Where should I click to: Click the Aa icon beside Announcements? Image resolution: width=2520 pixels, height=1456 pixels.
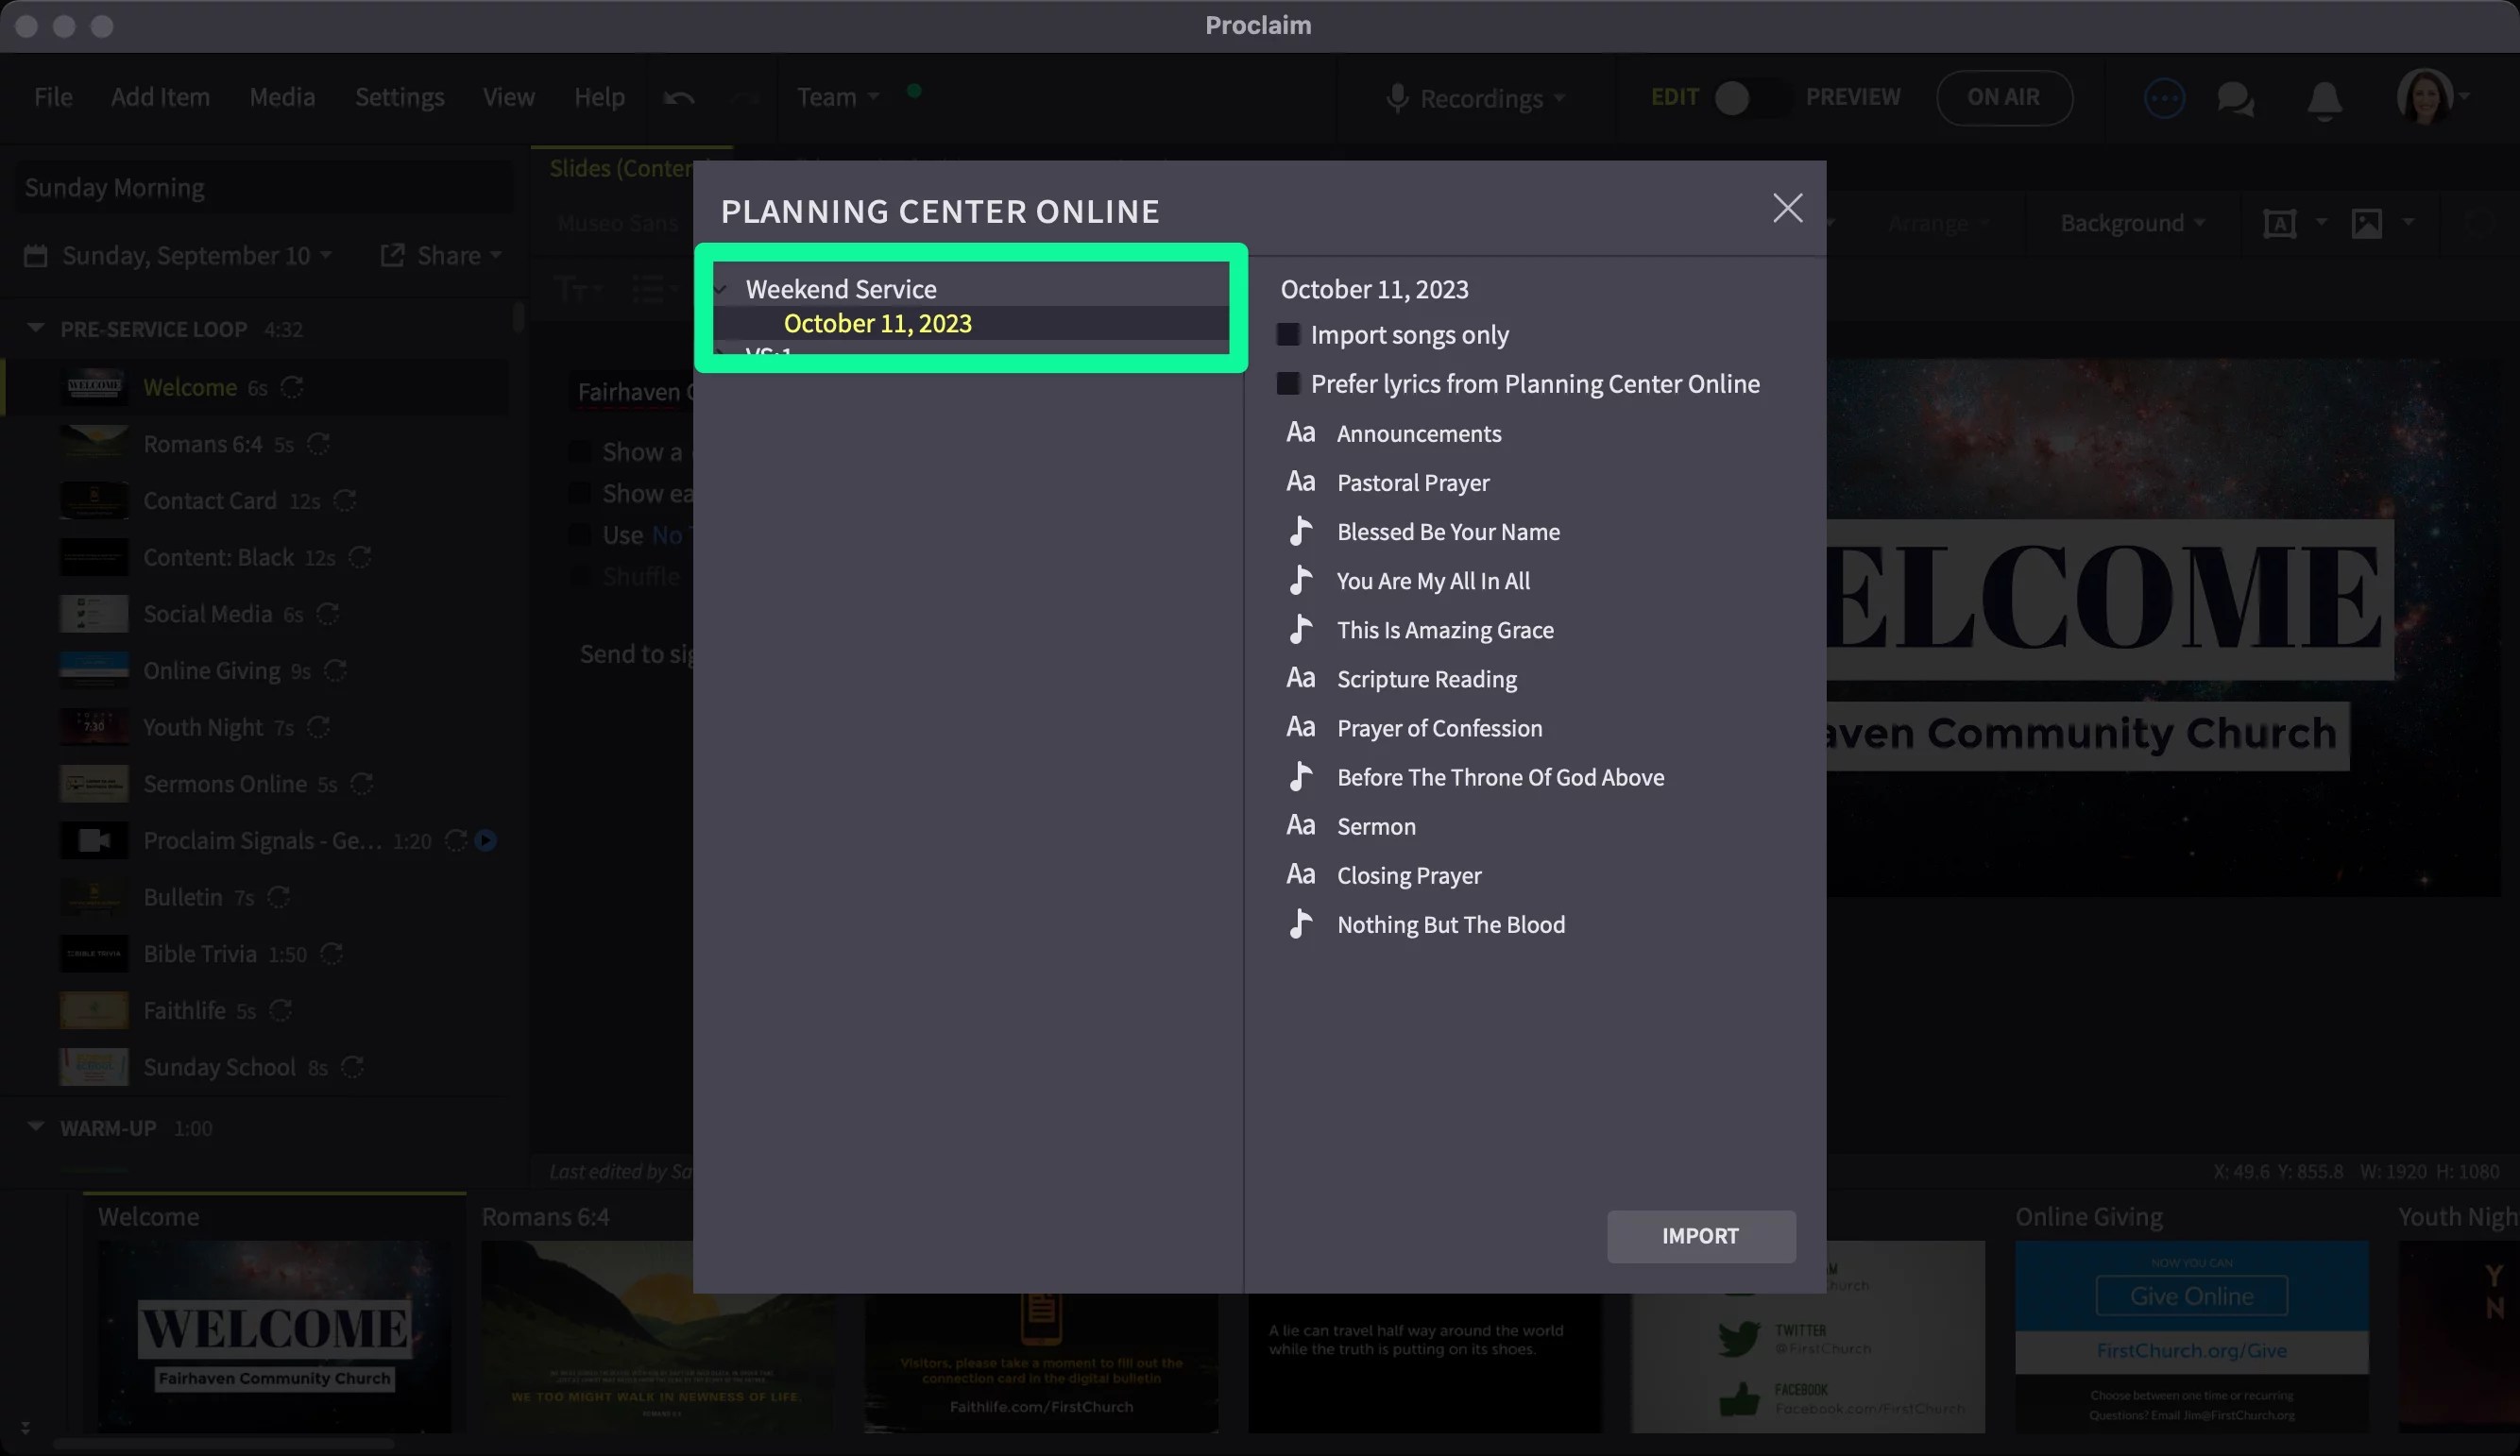pyautogui.click(x=1300, y=433)
